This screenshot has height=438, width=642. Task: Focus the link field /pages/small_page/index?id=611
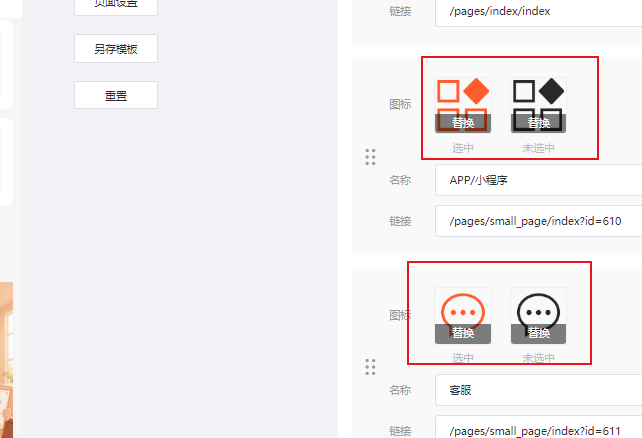point(538,427)
